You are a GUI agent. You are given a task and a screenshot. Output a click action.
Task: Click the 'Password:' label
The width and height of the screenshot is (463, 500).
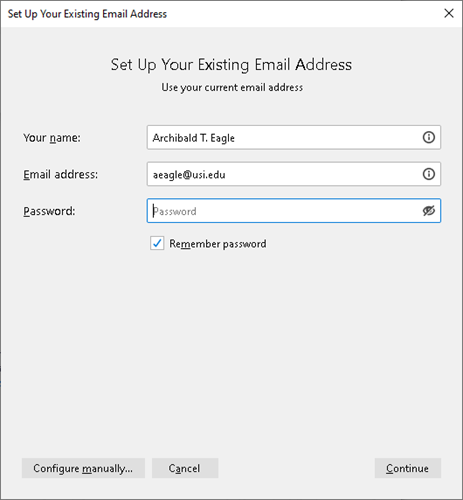(49, 211)
